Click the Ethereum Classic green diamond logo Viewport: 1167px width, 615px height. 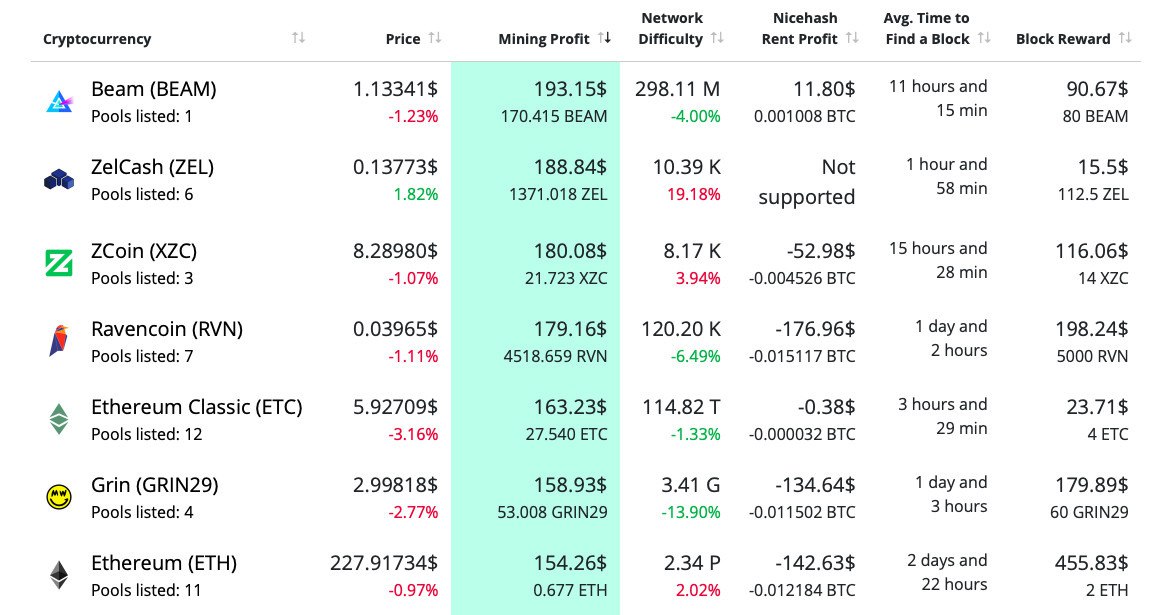coord(59,418)
